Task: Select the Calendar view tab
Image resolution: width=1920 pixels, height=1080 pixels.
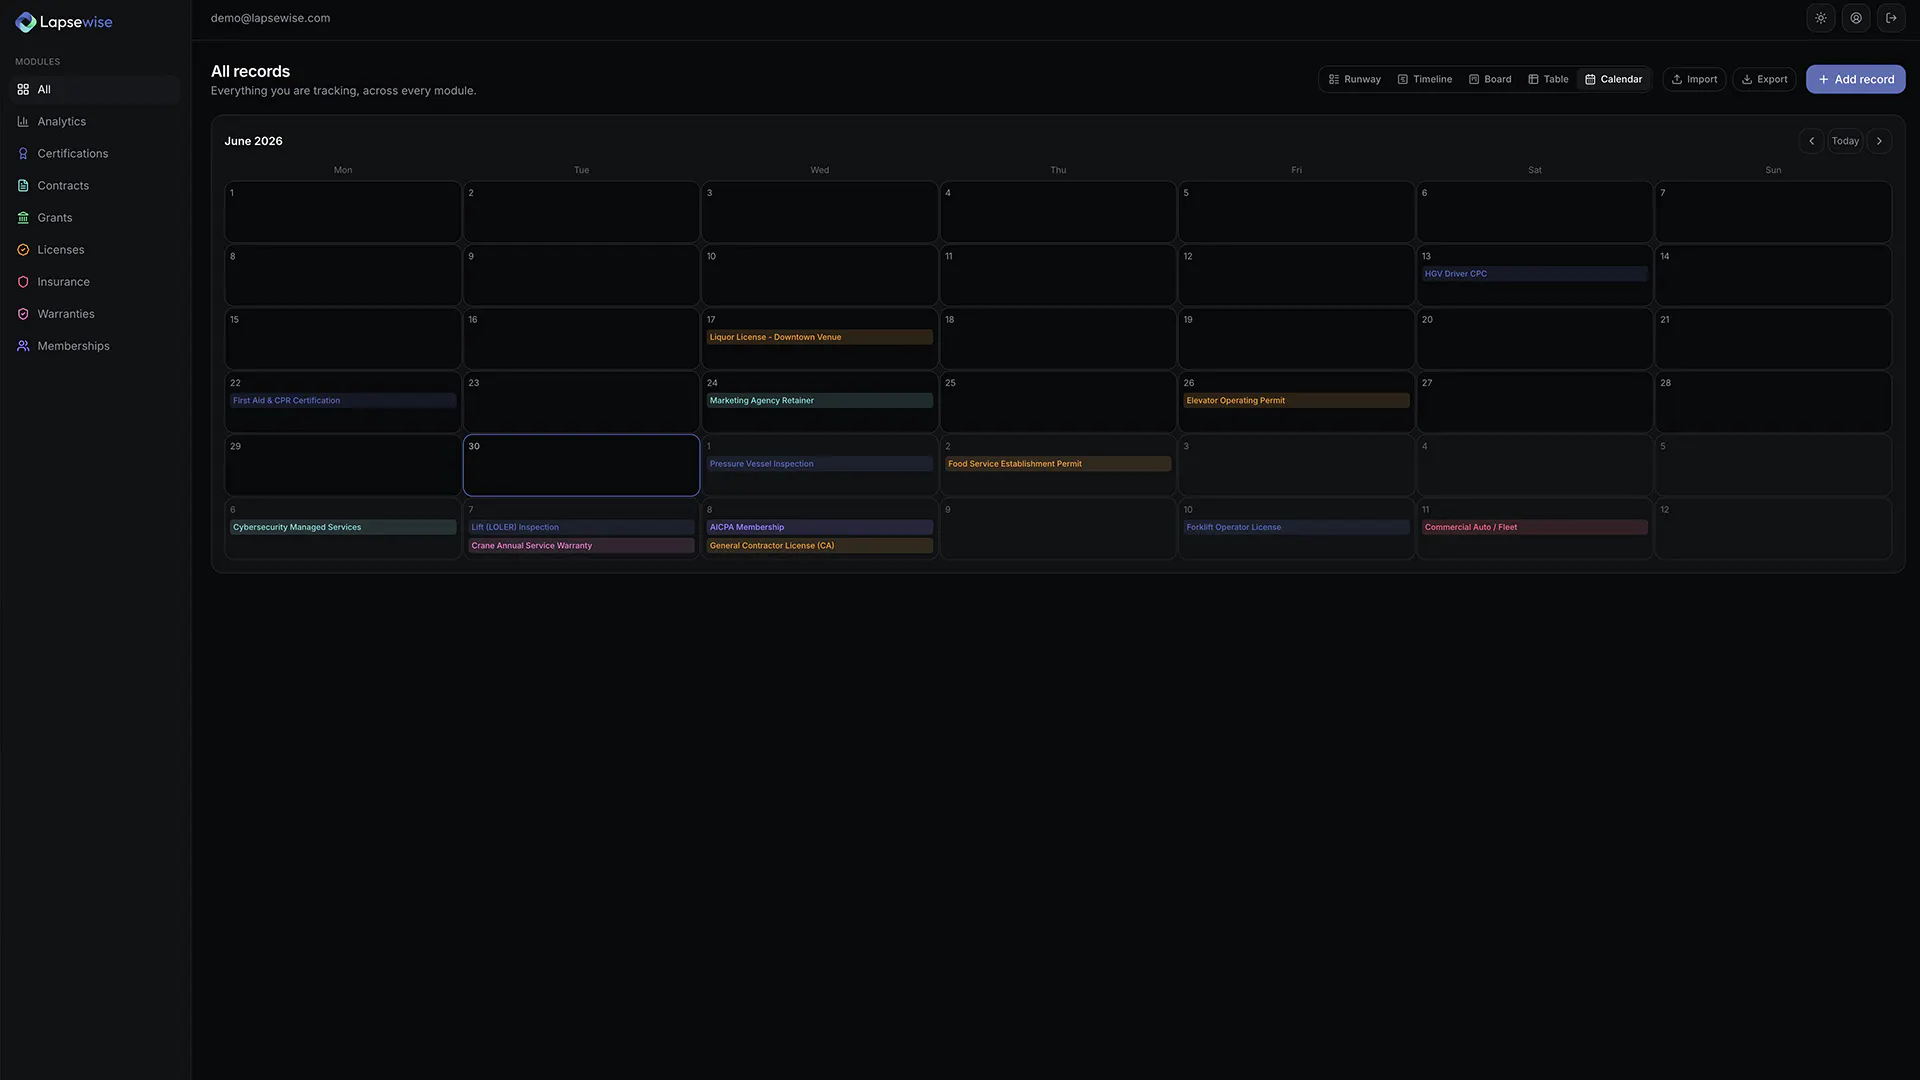Action: coord(1613,79)
